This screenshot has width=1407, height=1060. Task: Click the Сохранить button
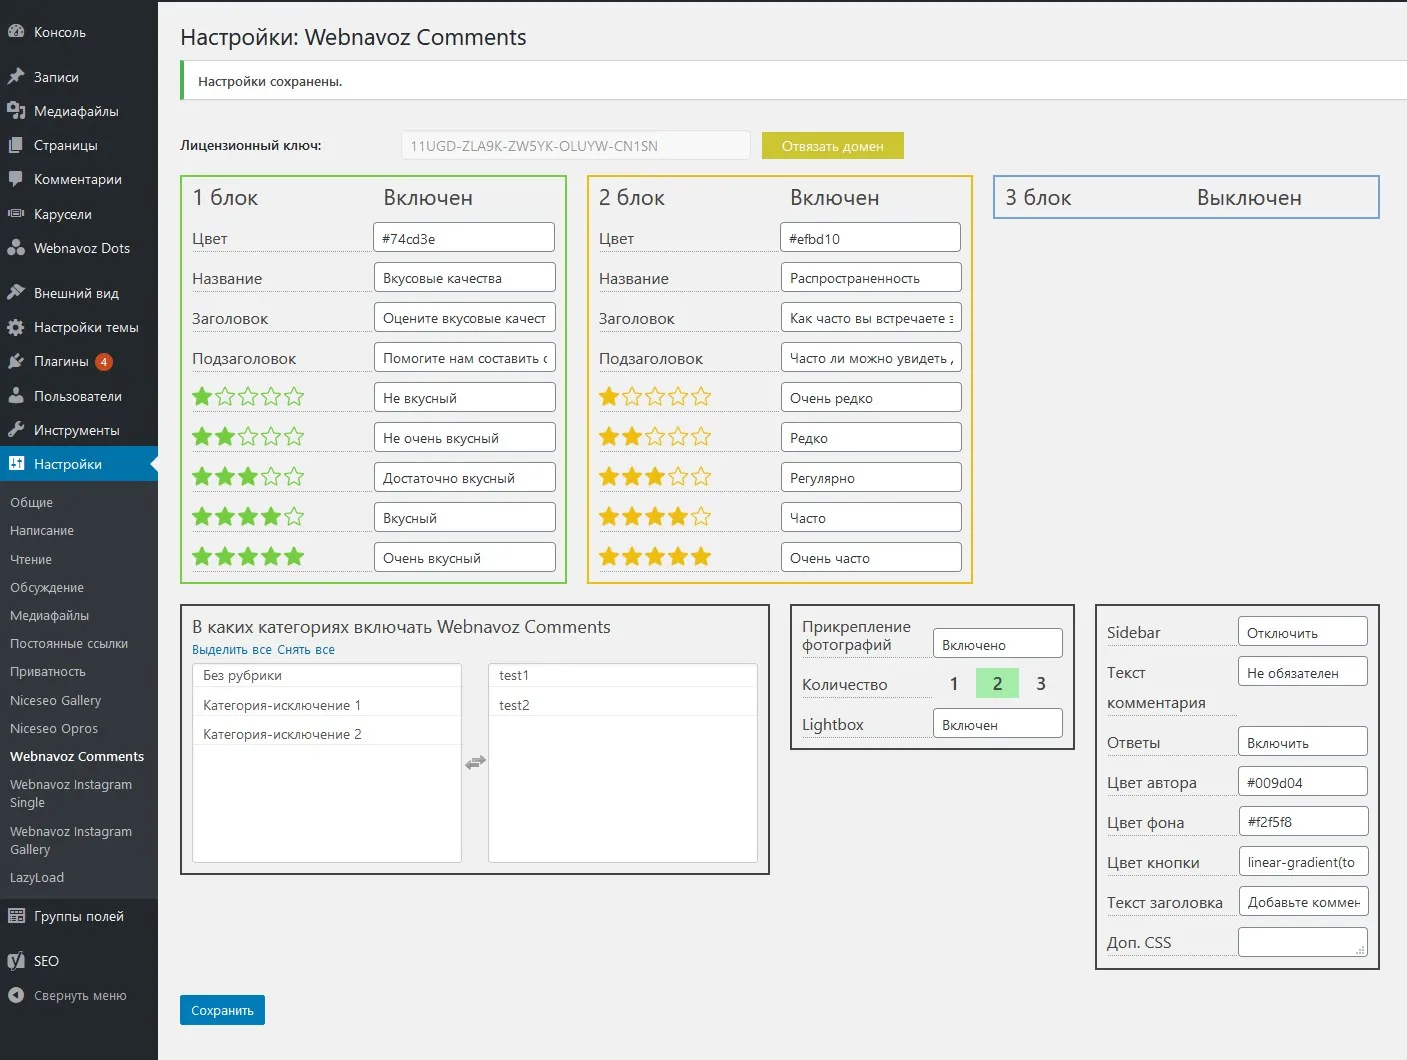pyautogui.click(x=222, y=1010)
